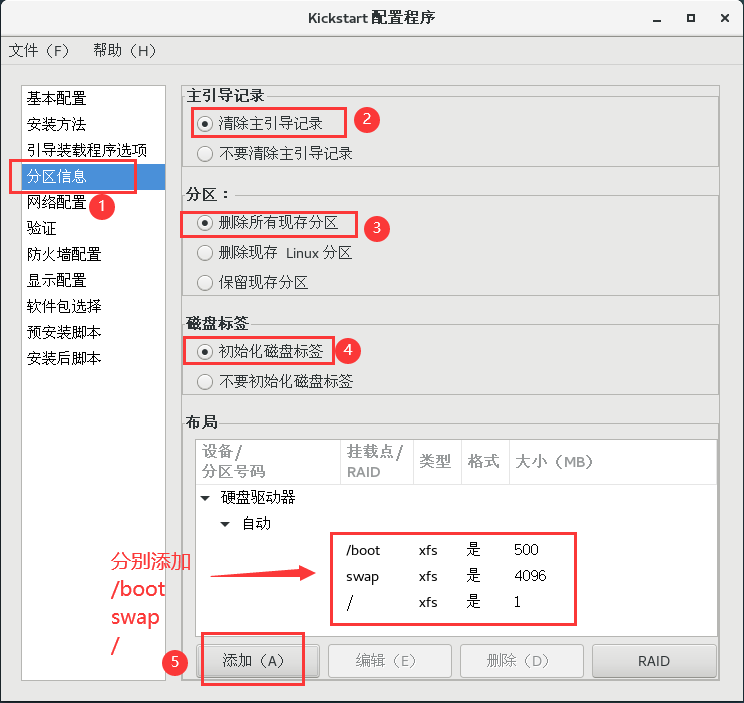Switch to 显示配置 section
744x703 pixels.
click(93, 280)
